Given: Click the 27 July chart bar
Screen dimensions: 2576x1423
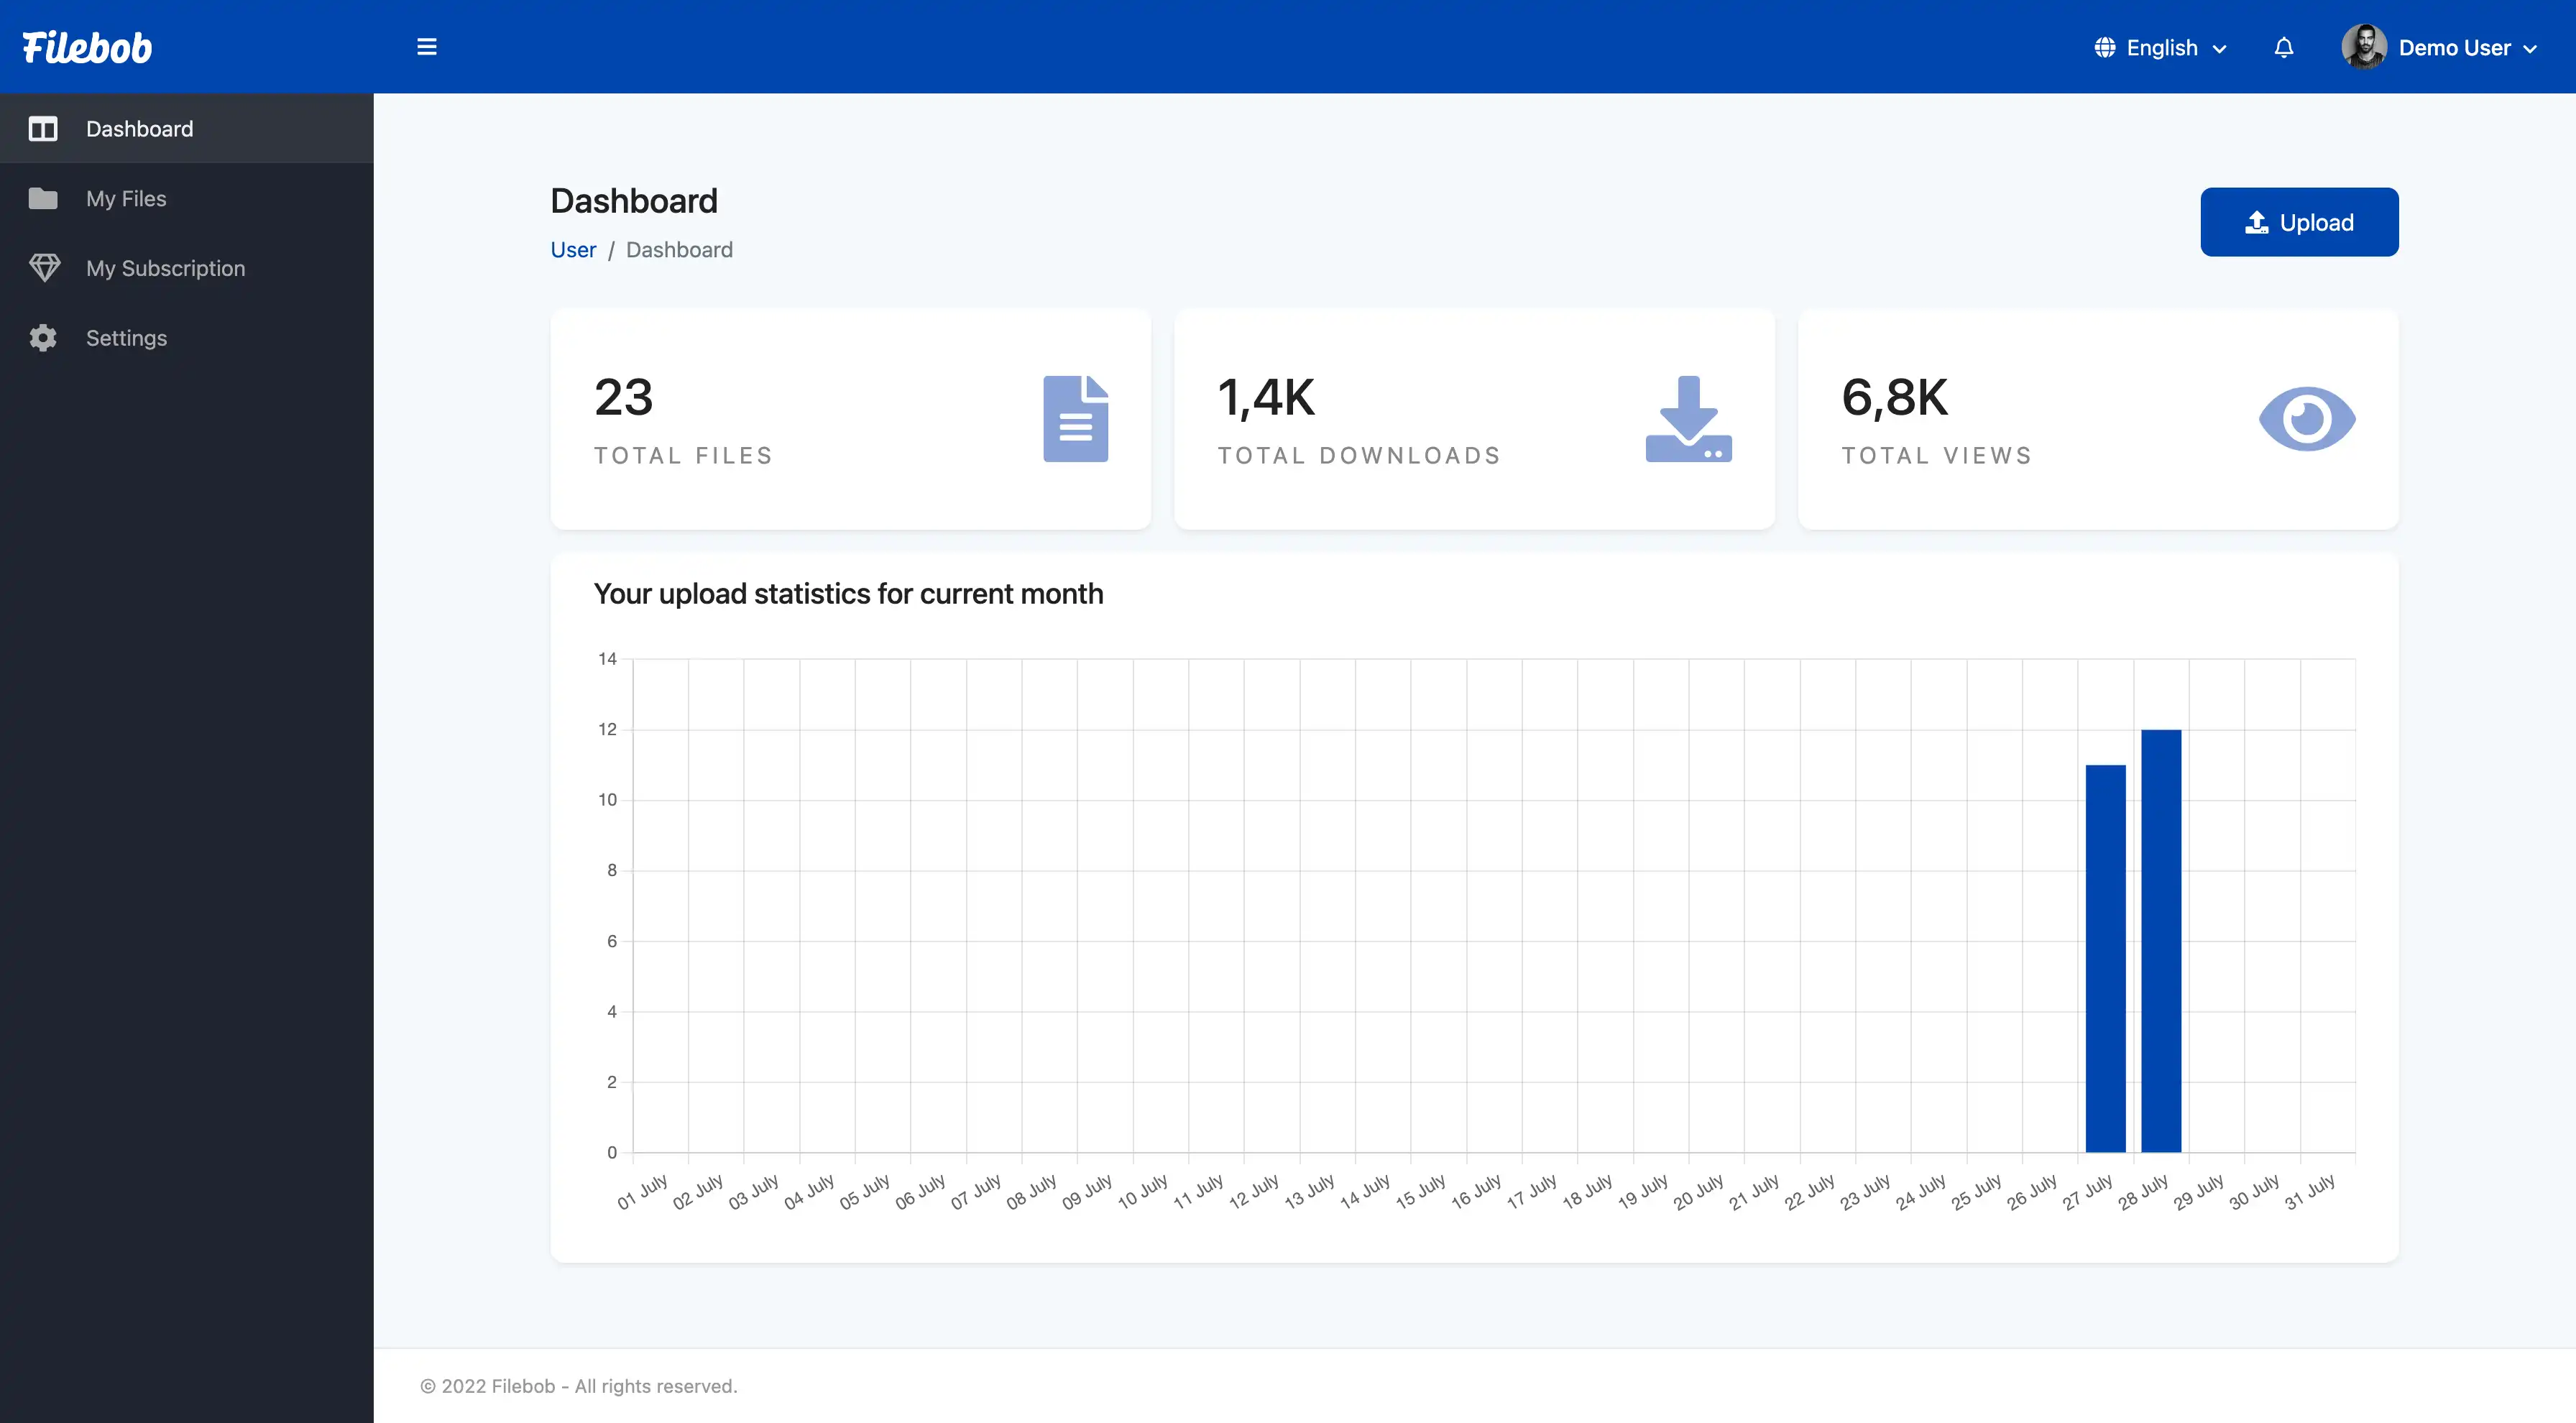Looking at the screenshot, I should click(2105, 958).
